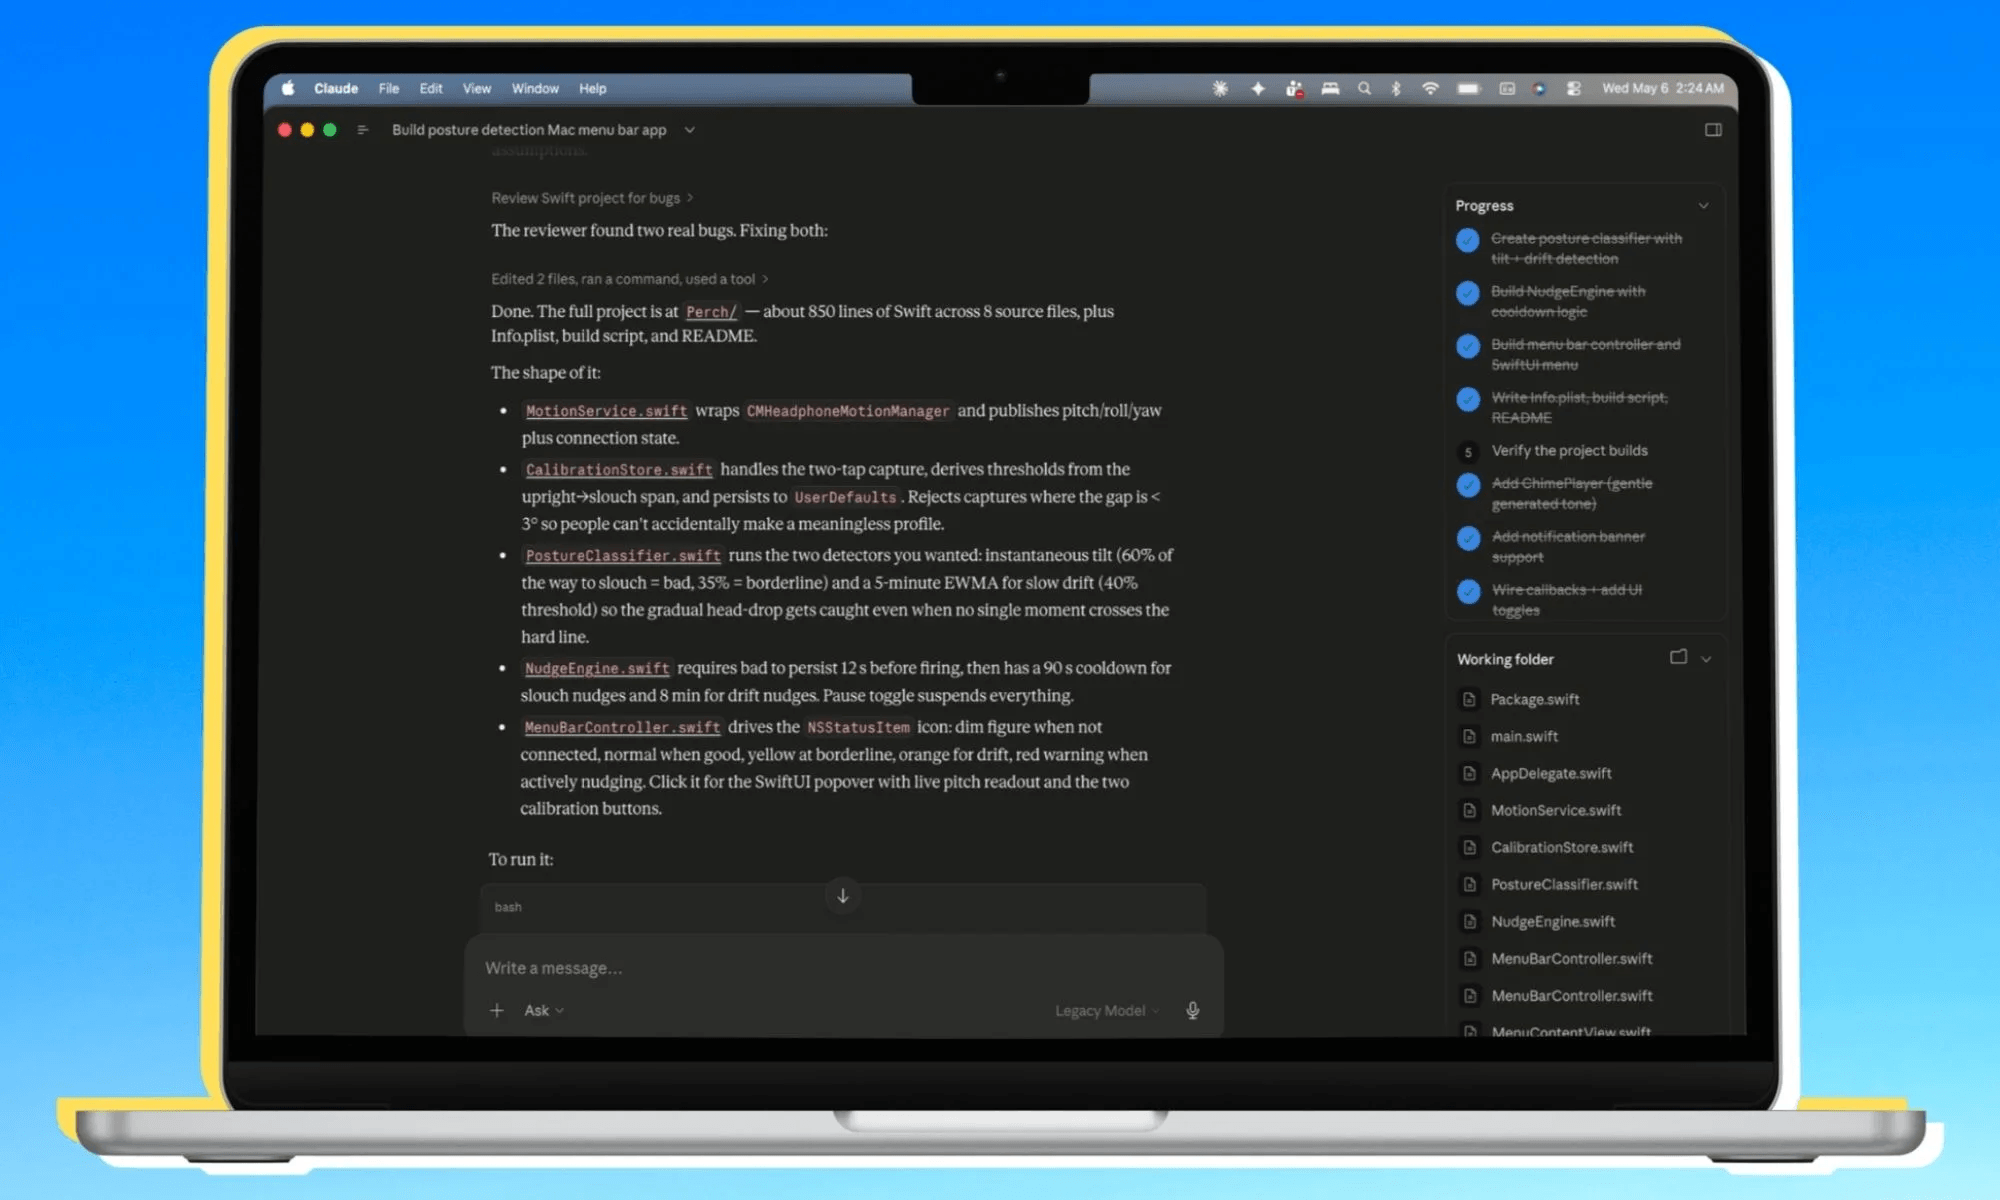
Task: Click the microphone dictation icon
Action: 1192,1010
